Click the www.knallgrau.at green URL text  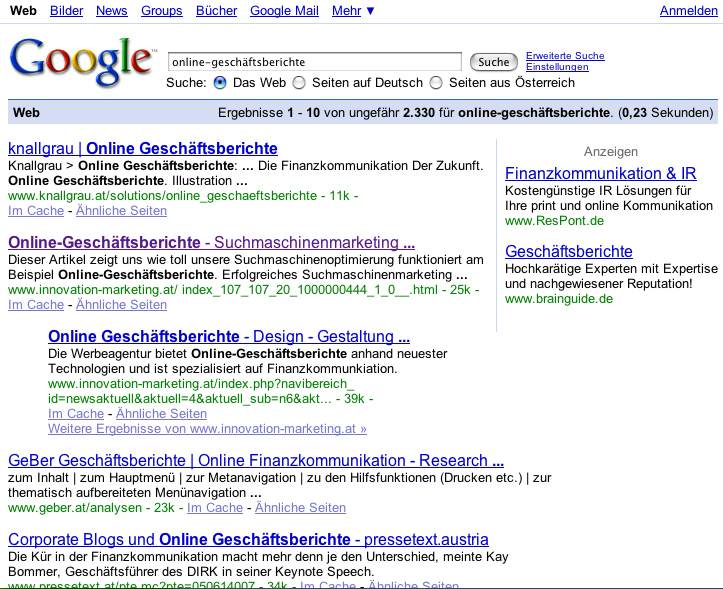162,196
